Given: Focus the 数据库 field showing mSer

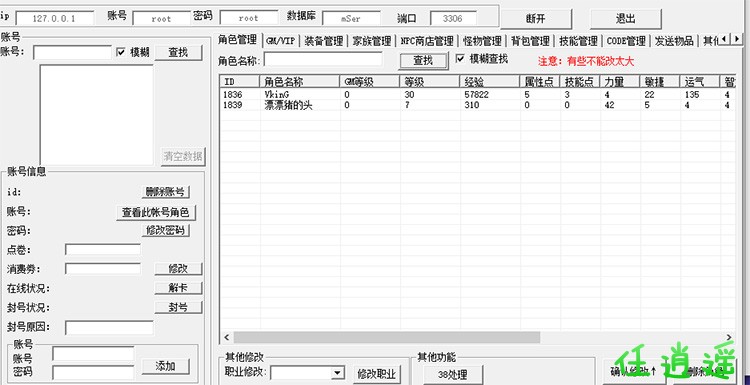Looking at the screenshot, I should click(351, 19).
